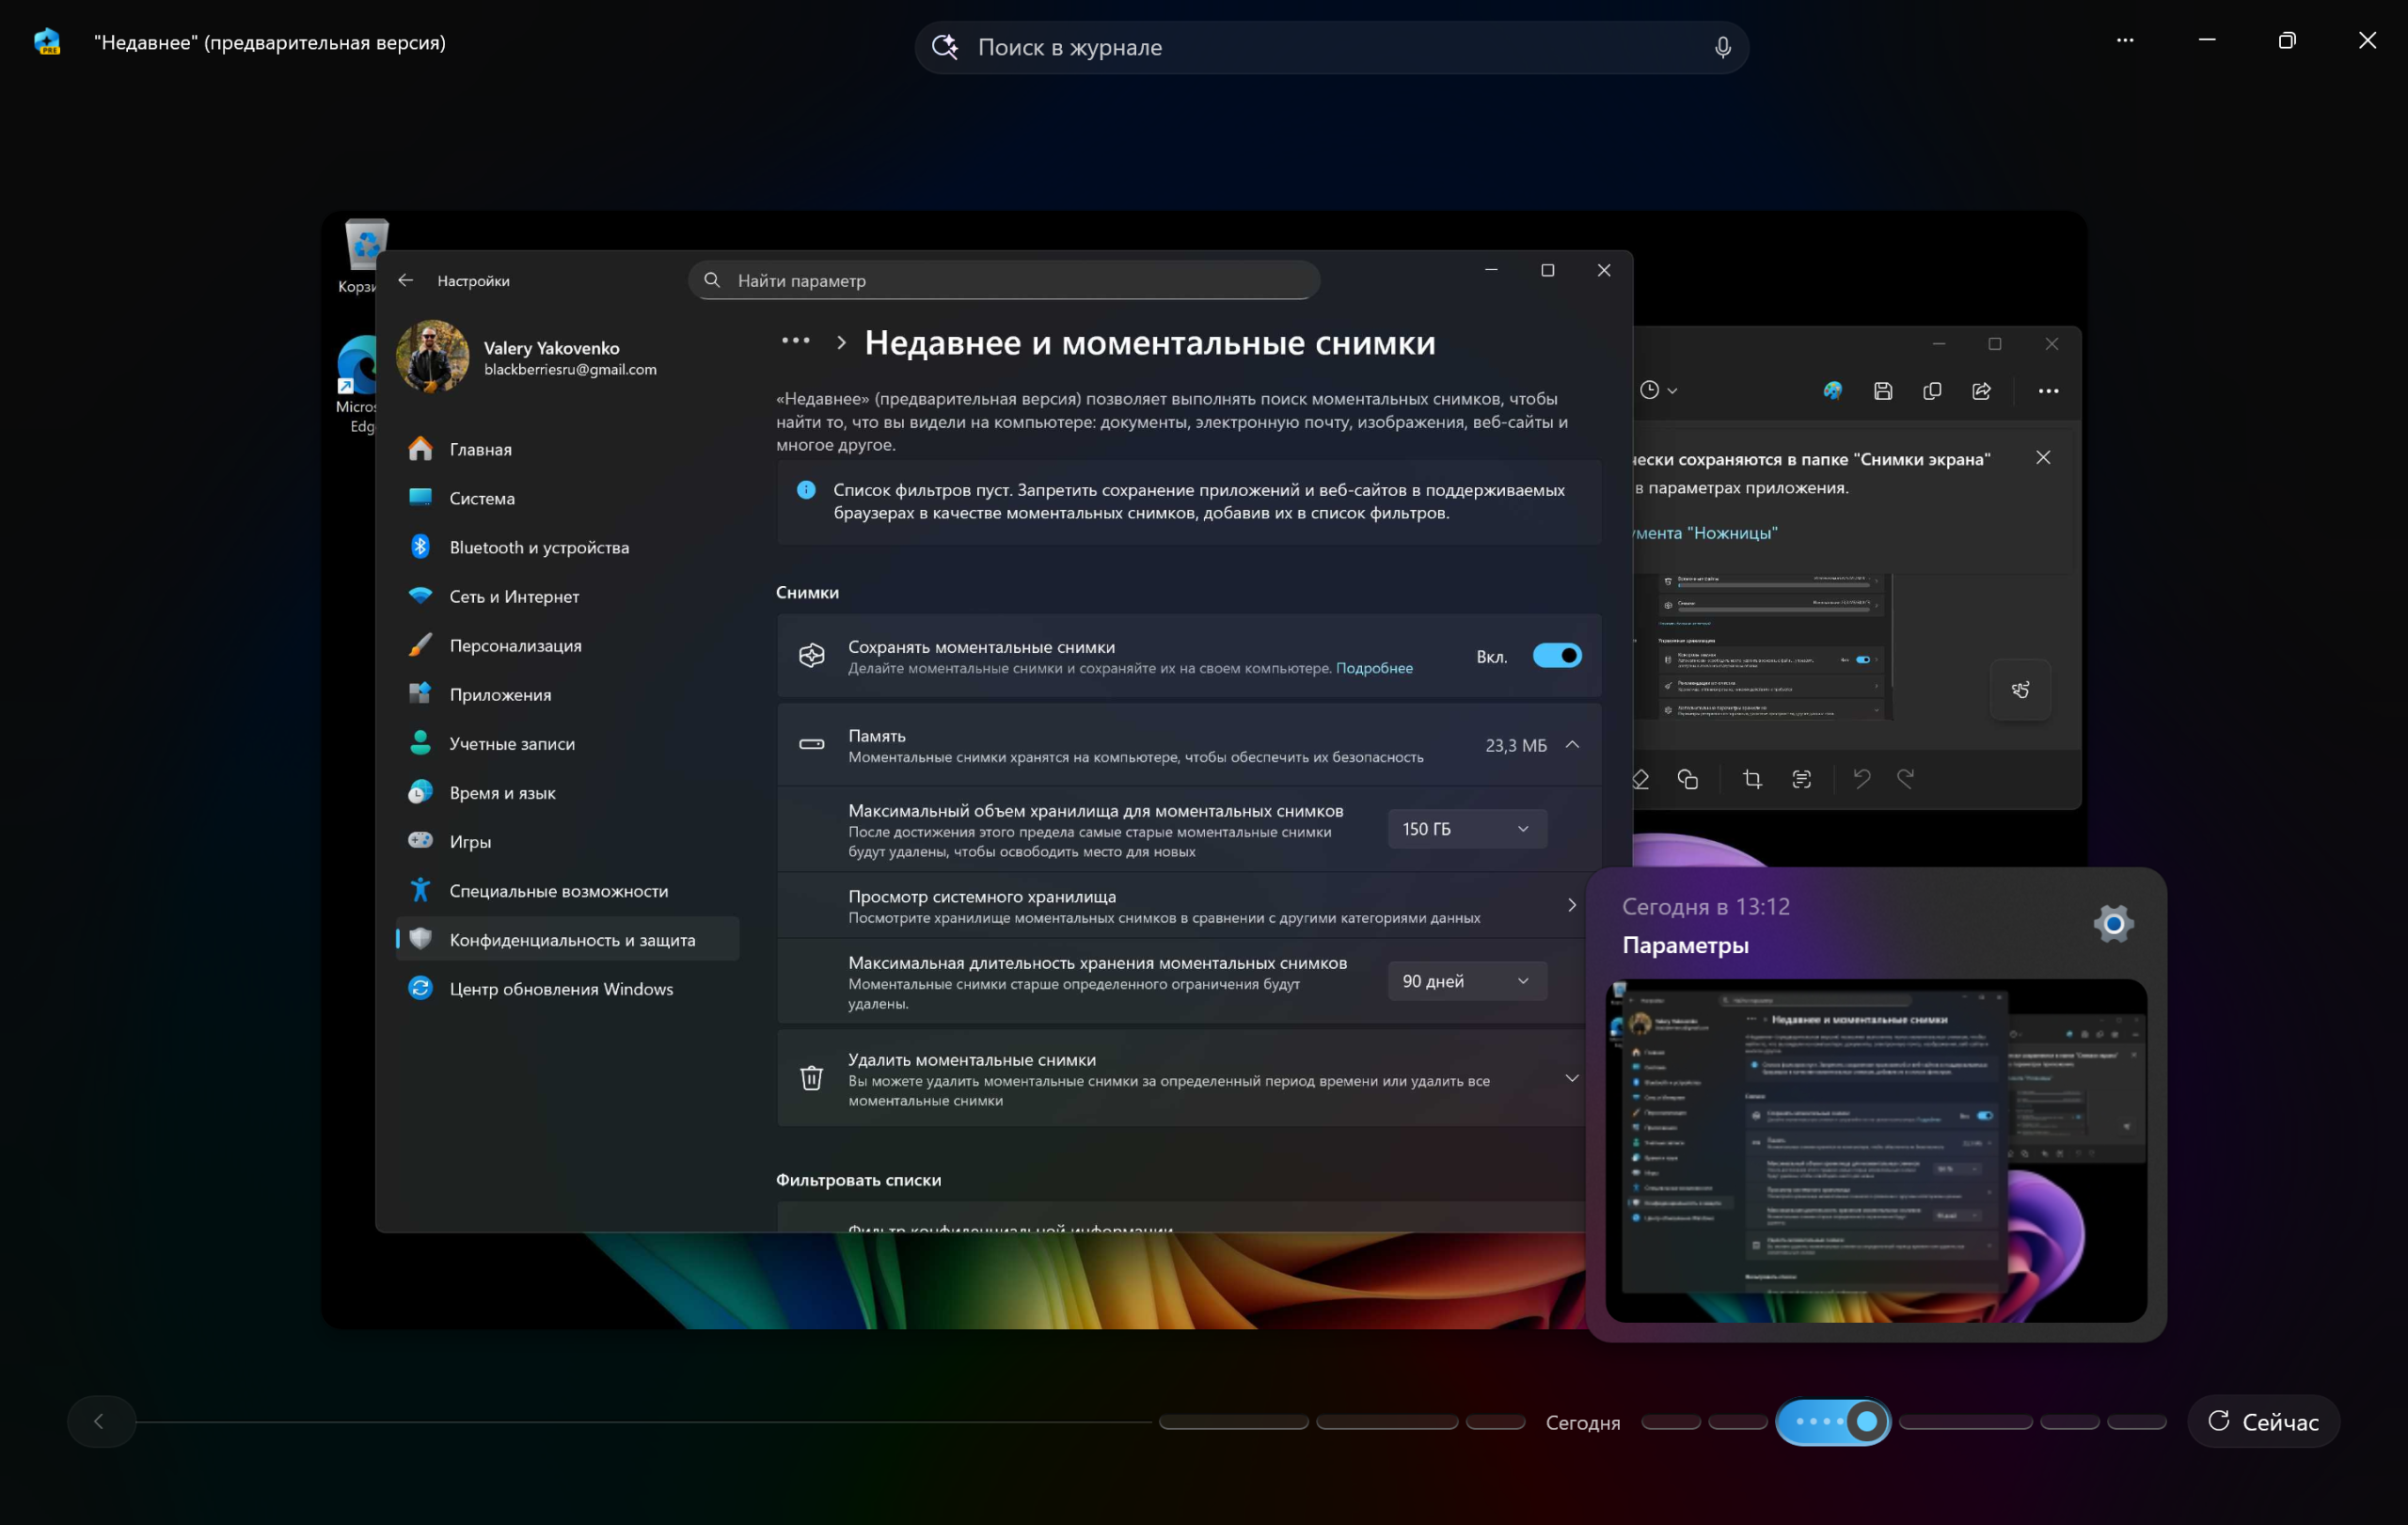The width and height of the screenshot is (2408, 1525).
Task: Select the crop tool in the Snipping Tool
Action: (1752, 779)
